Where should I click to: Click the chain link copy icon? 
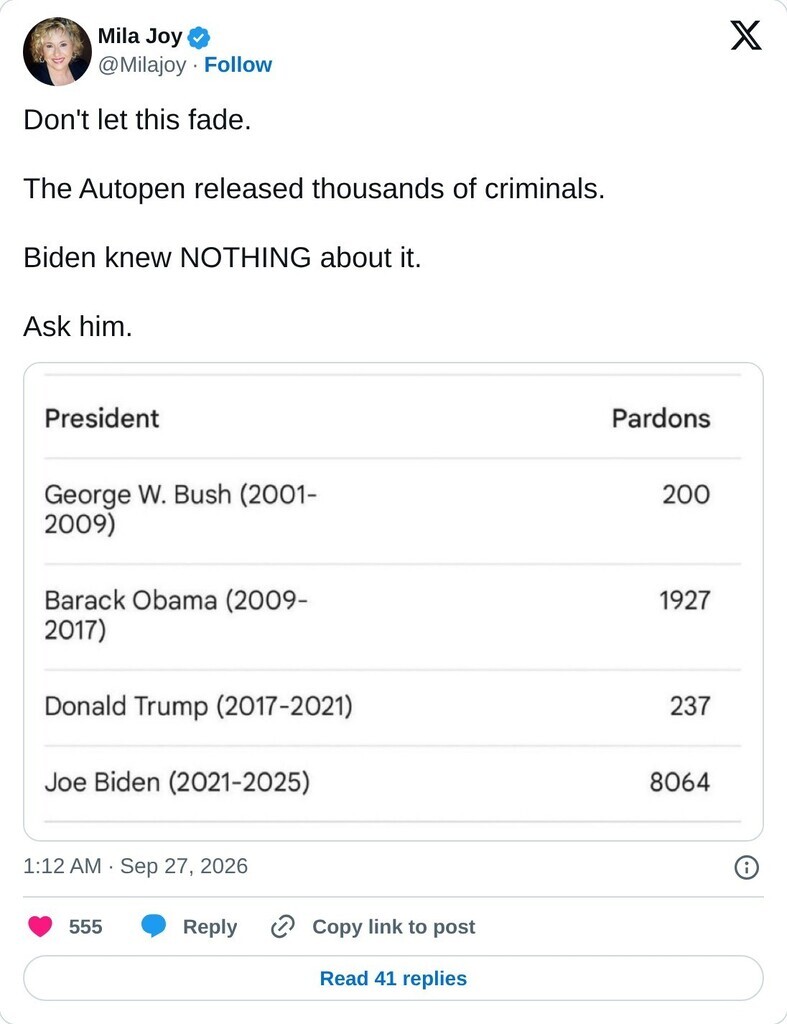point(283,926)
